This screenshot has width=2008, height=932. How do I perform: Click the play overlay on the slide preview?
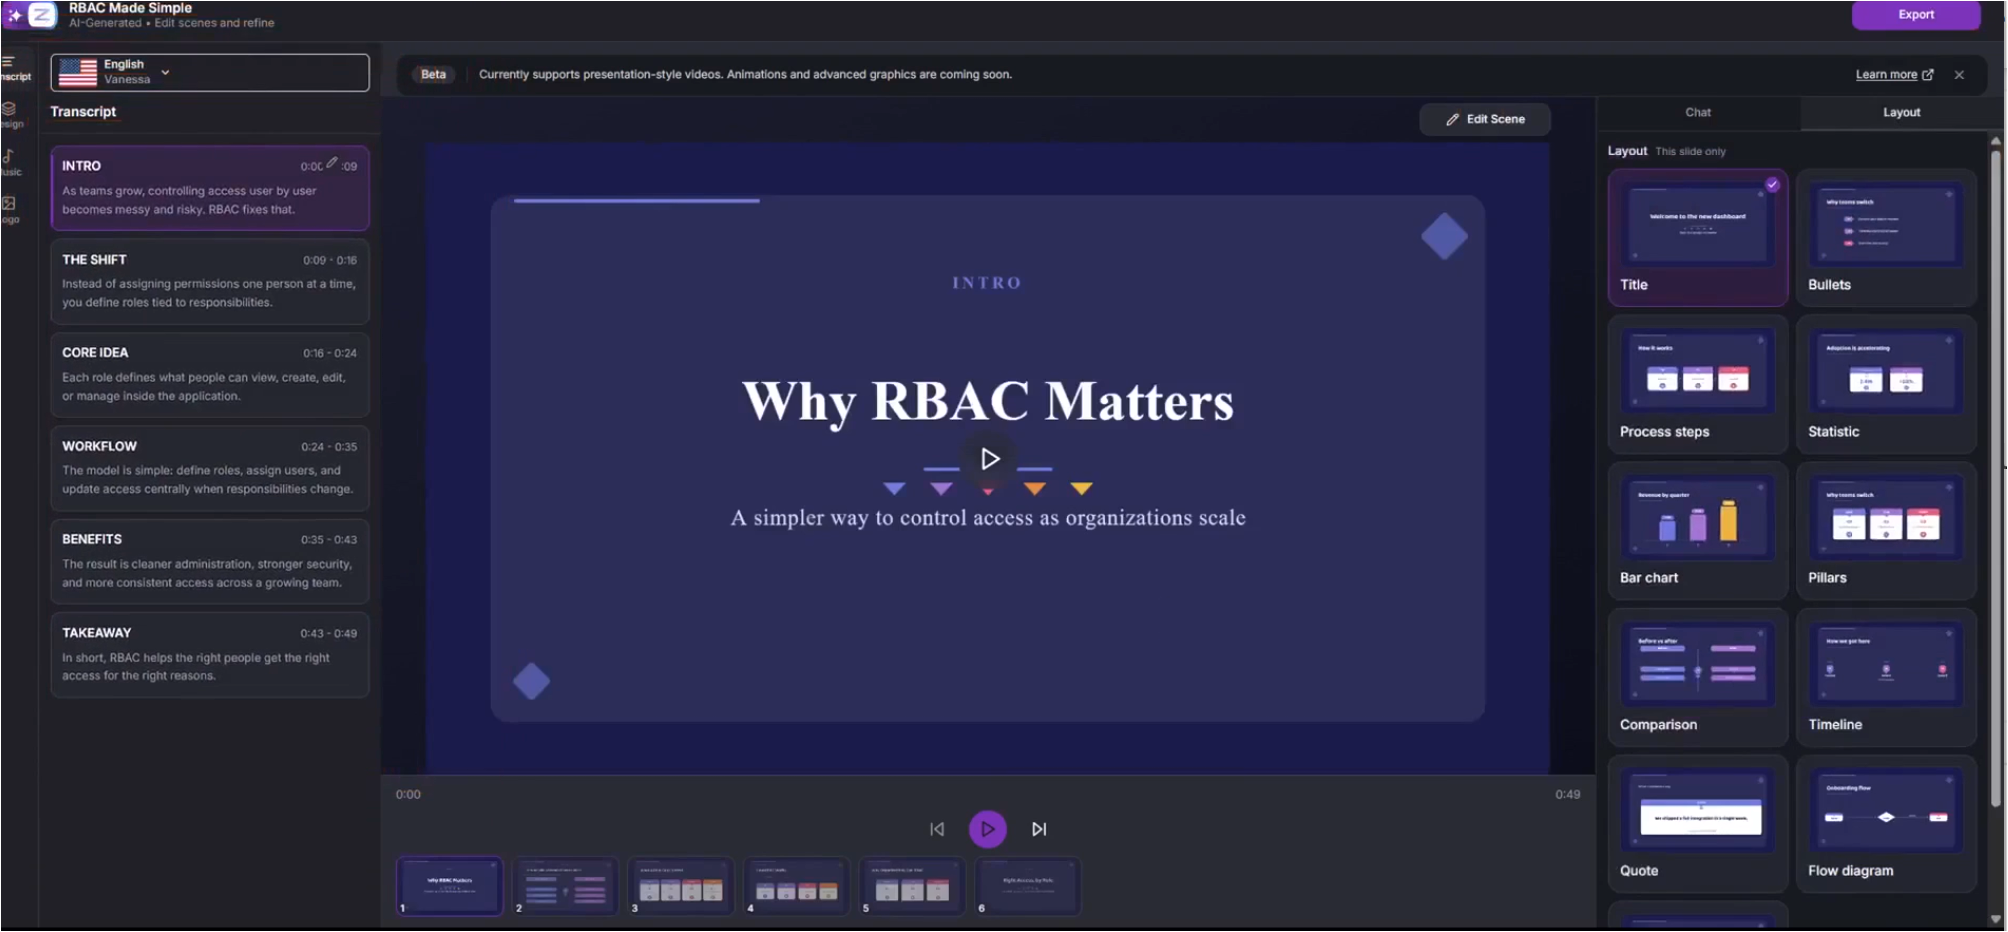(x=989, y=459)
